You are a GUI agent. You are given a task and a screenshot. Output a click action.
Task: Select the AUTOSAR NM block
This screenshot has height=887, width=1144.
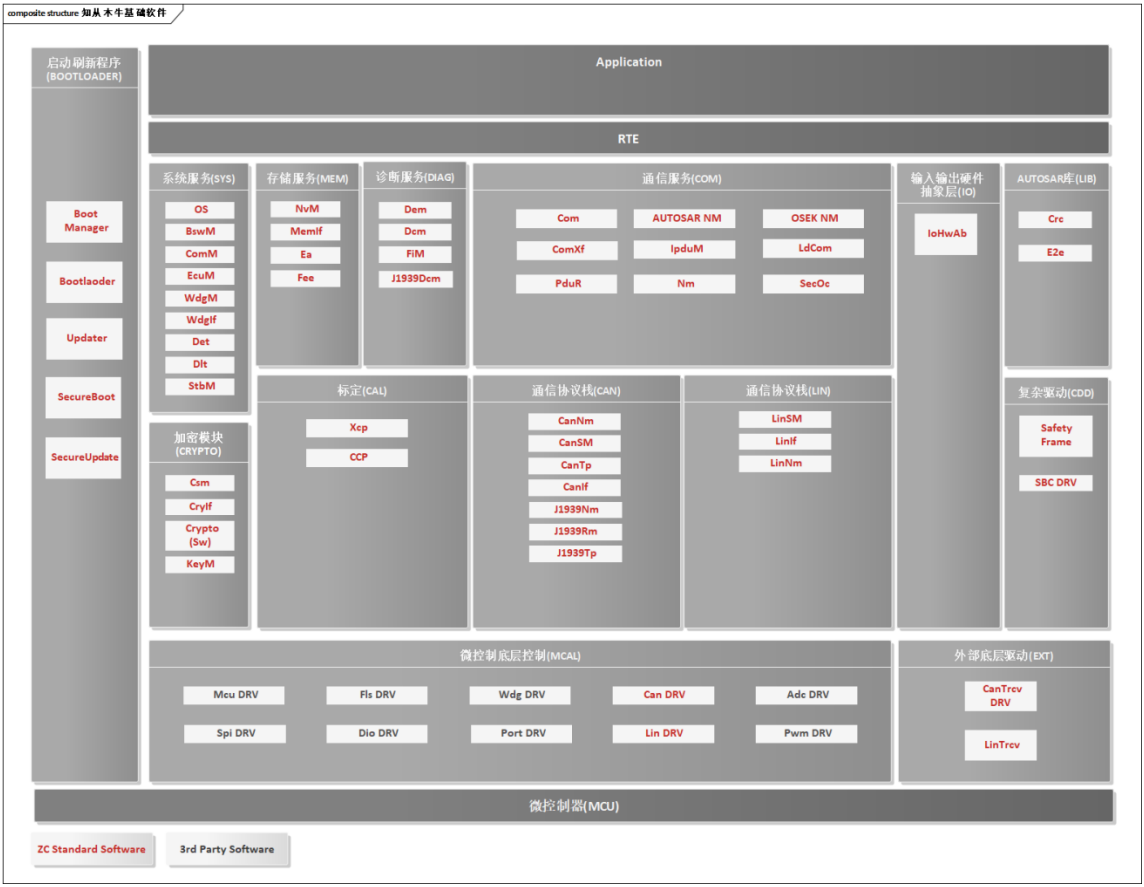(x=685, y=218)
